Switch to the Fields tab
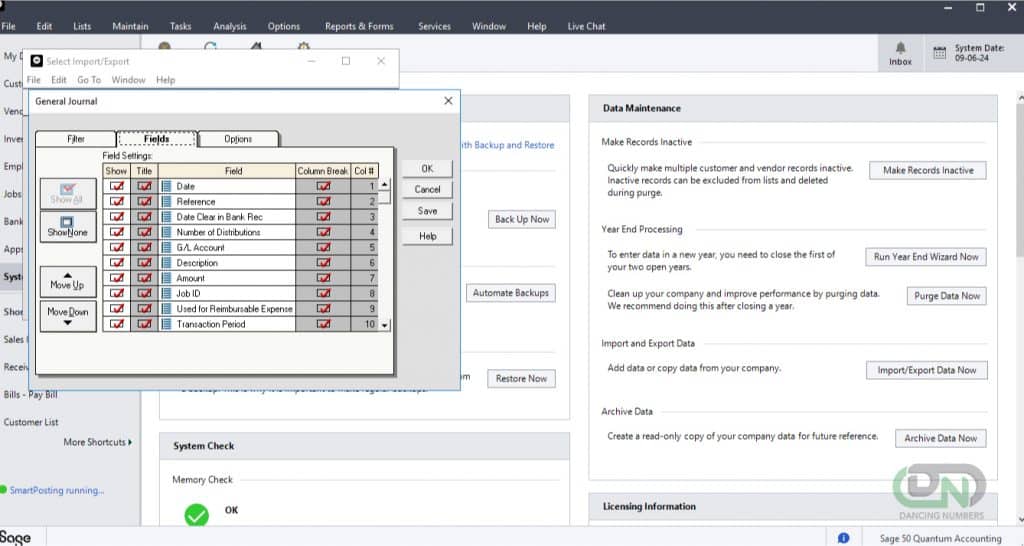1024x546 pixels. pos(157,138)
